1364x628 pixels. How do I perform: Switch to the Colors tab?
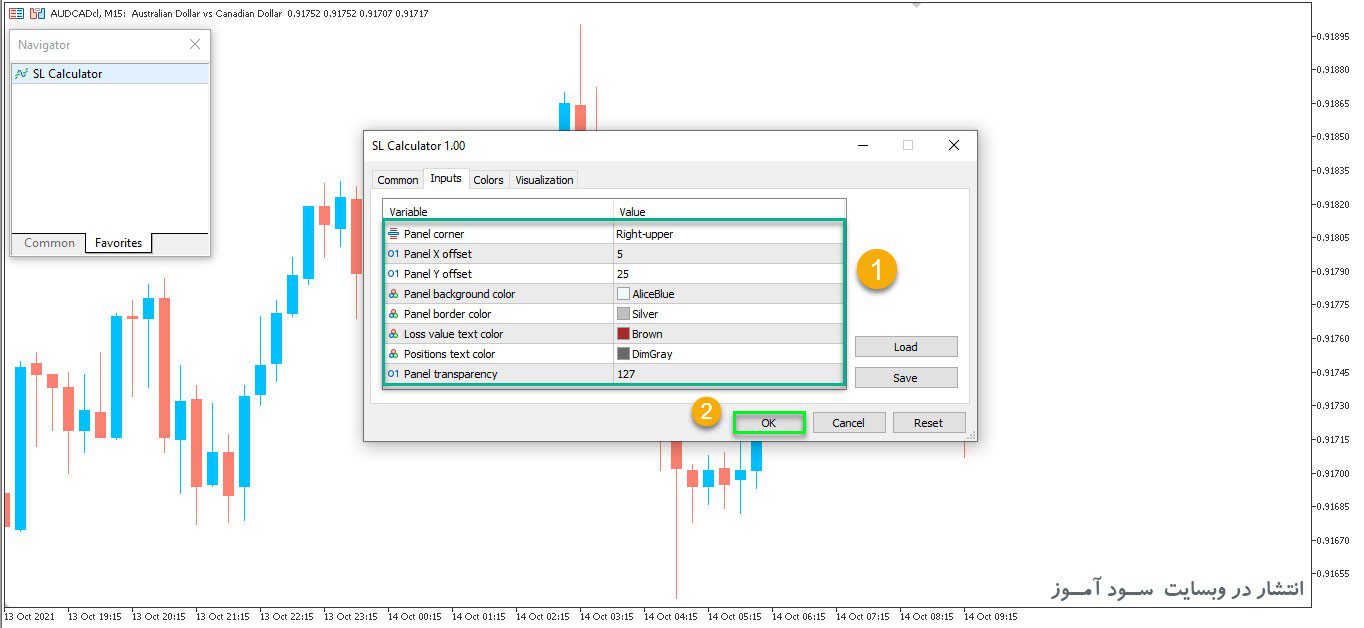(x=488, y=180)
